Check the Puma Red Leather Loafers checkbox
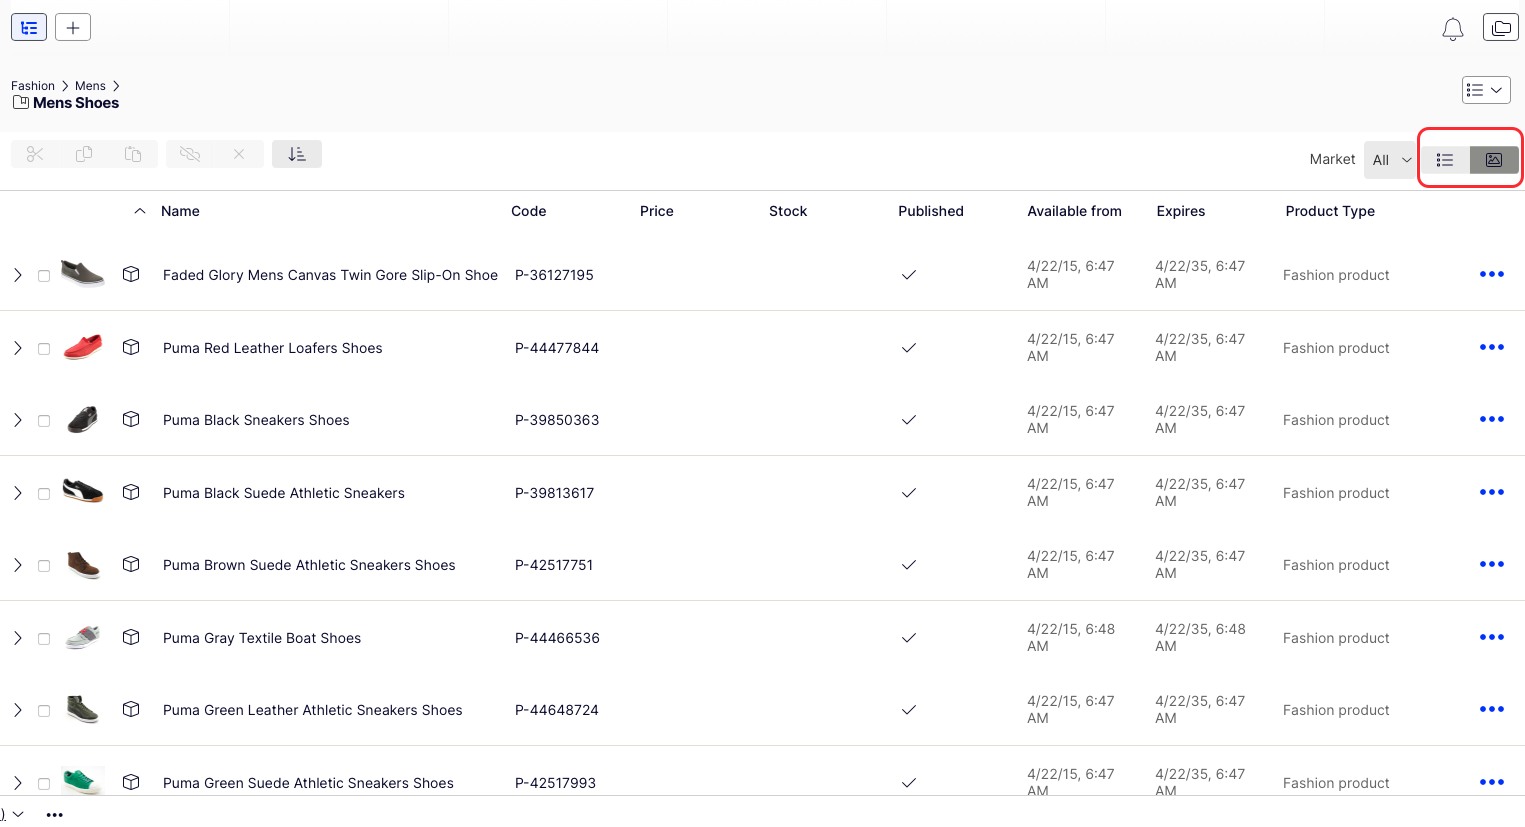The width and height of the screenshot is (1525, 827). pos(44,349)
